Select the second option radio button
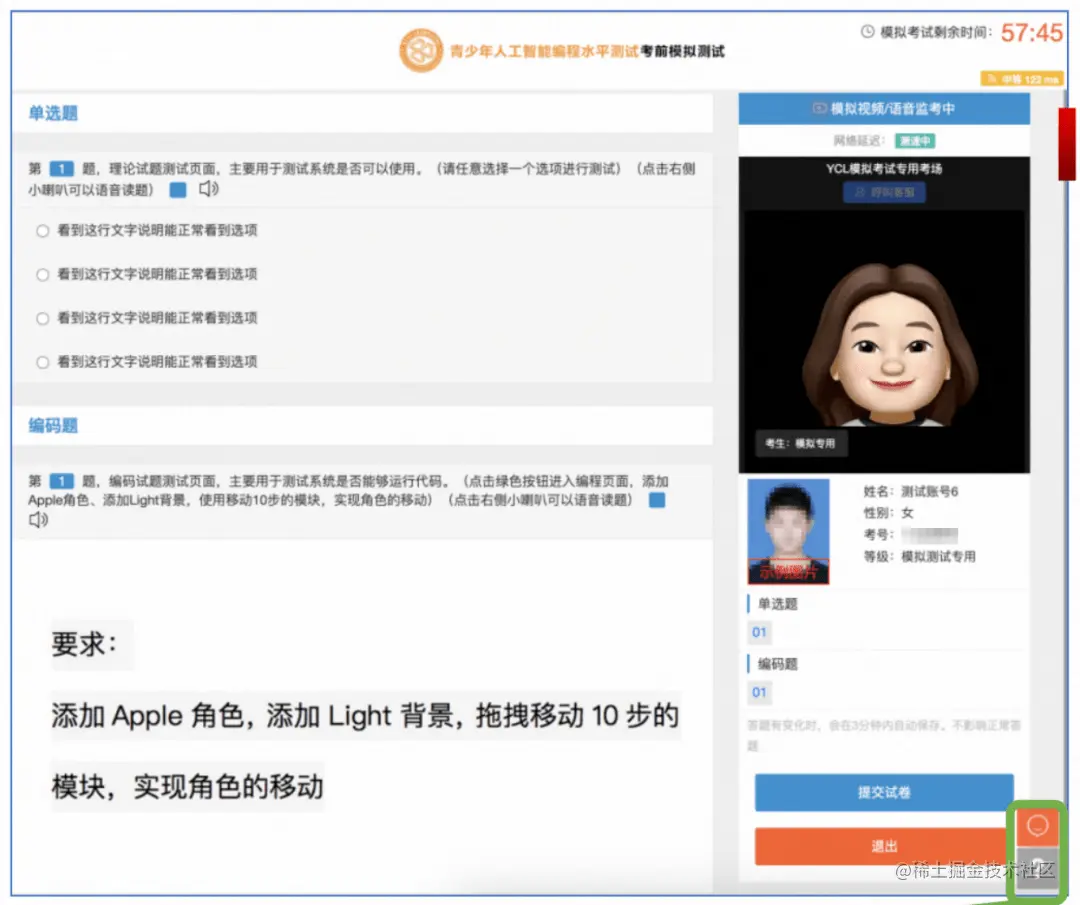 (43, 275)
